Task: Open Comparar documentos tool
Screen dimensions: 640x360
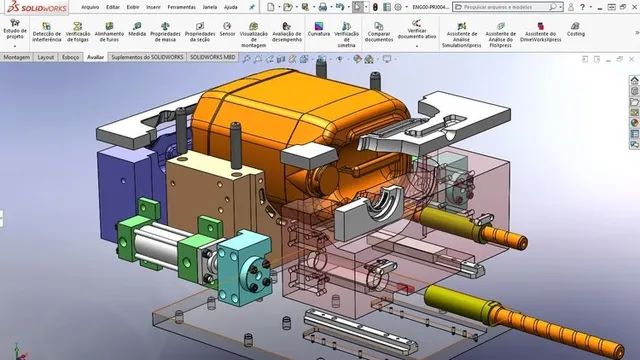Action: [x=379, y=32]
